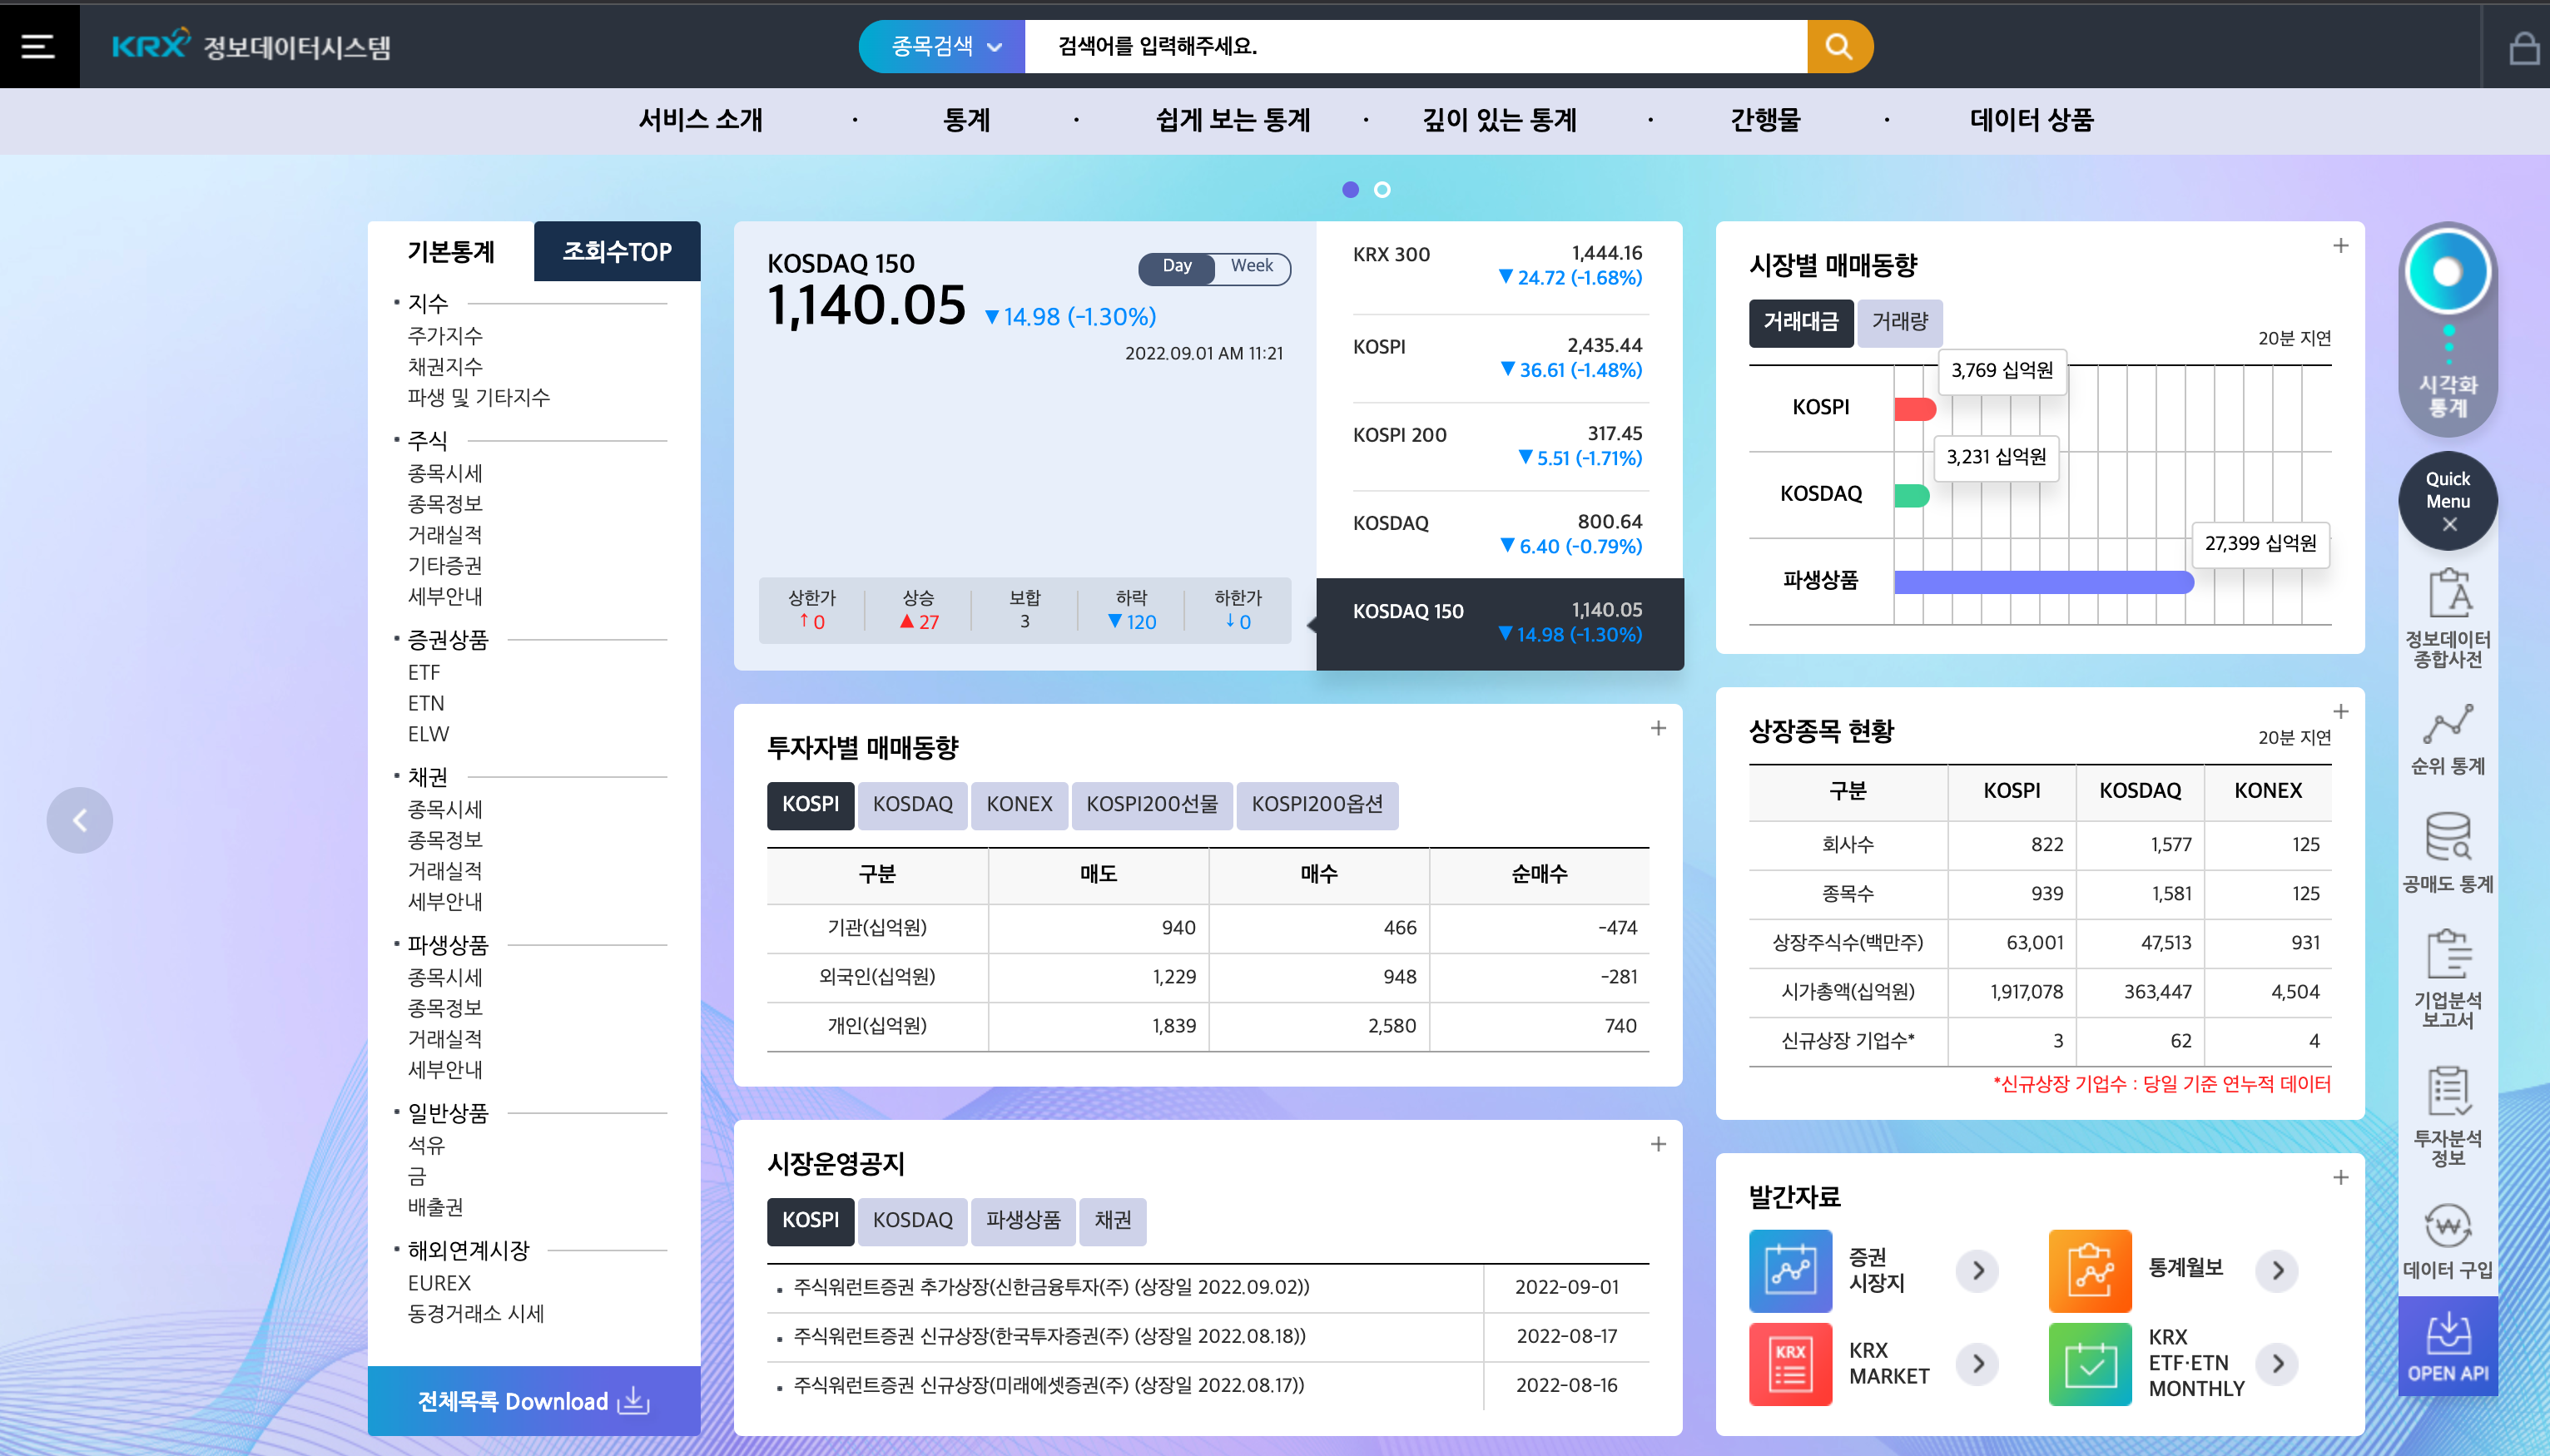
Task: Open the login lock icon
Action: click(2524, 47)
